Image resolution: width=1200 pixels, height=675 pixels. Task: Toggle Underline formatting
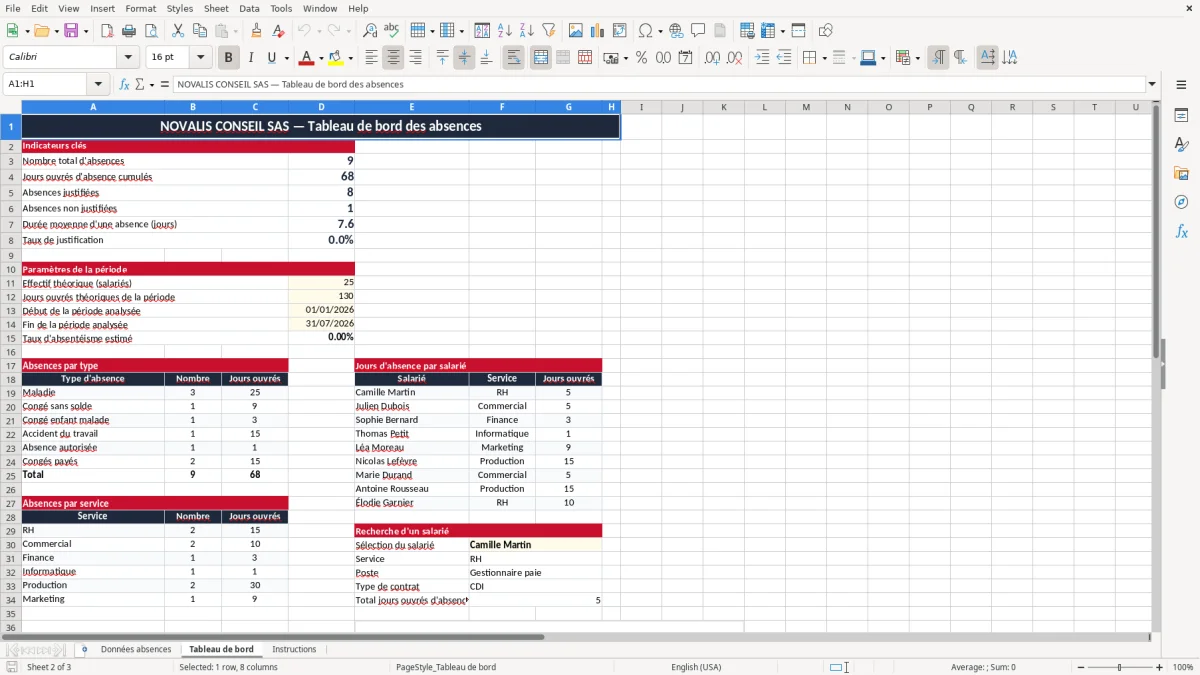[x=271, y=58]
